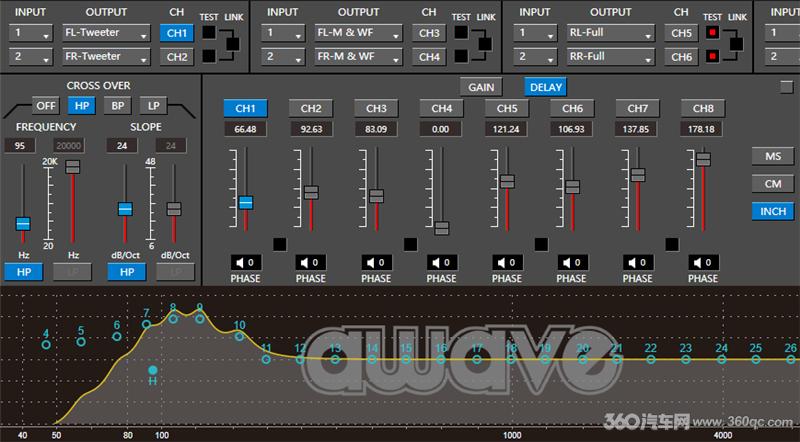Toggle TEST box for CH1
The width and height of the screenshot is (800, 442).
(x=209, y=32)
